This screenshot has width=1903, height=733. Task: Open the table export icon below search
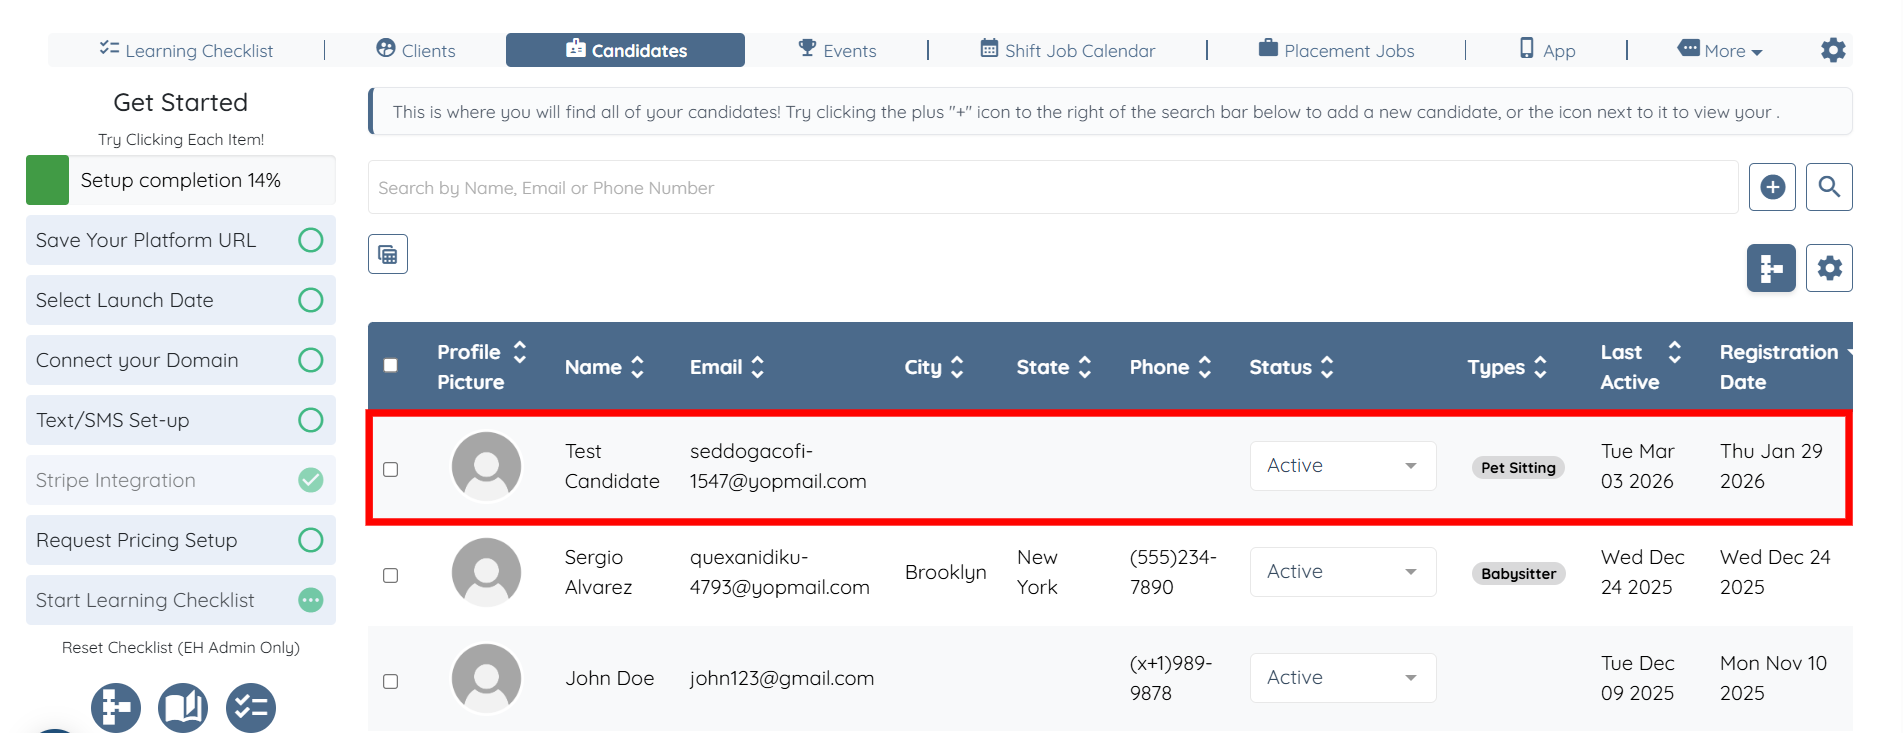388,254
